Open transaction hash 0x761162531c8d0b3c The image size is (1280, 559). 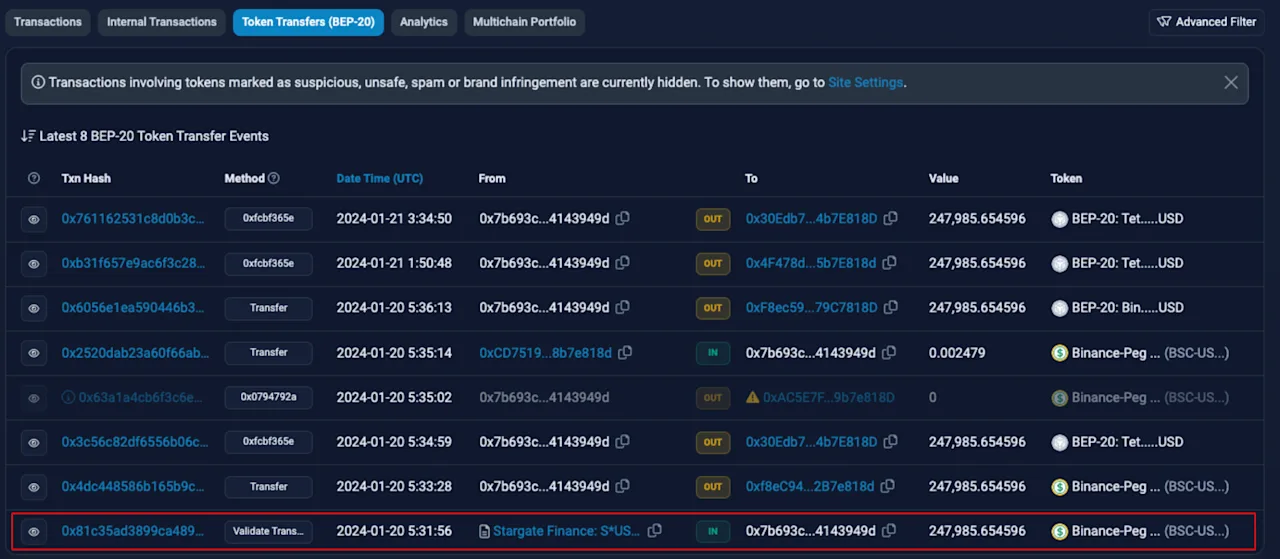click(134, 218)
